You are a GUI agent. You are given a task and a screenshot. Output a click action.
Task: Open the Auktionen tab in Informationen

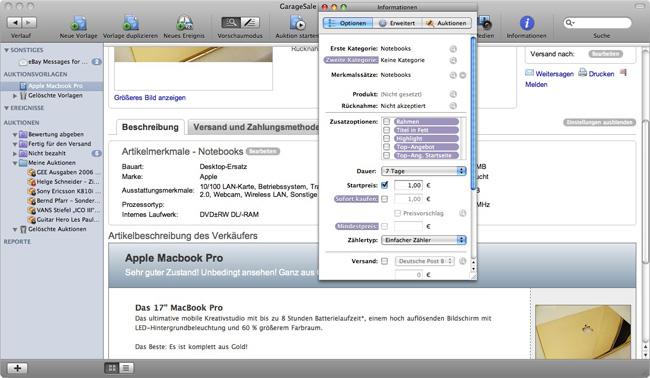click(x=446, y=23)
